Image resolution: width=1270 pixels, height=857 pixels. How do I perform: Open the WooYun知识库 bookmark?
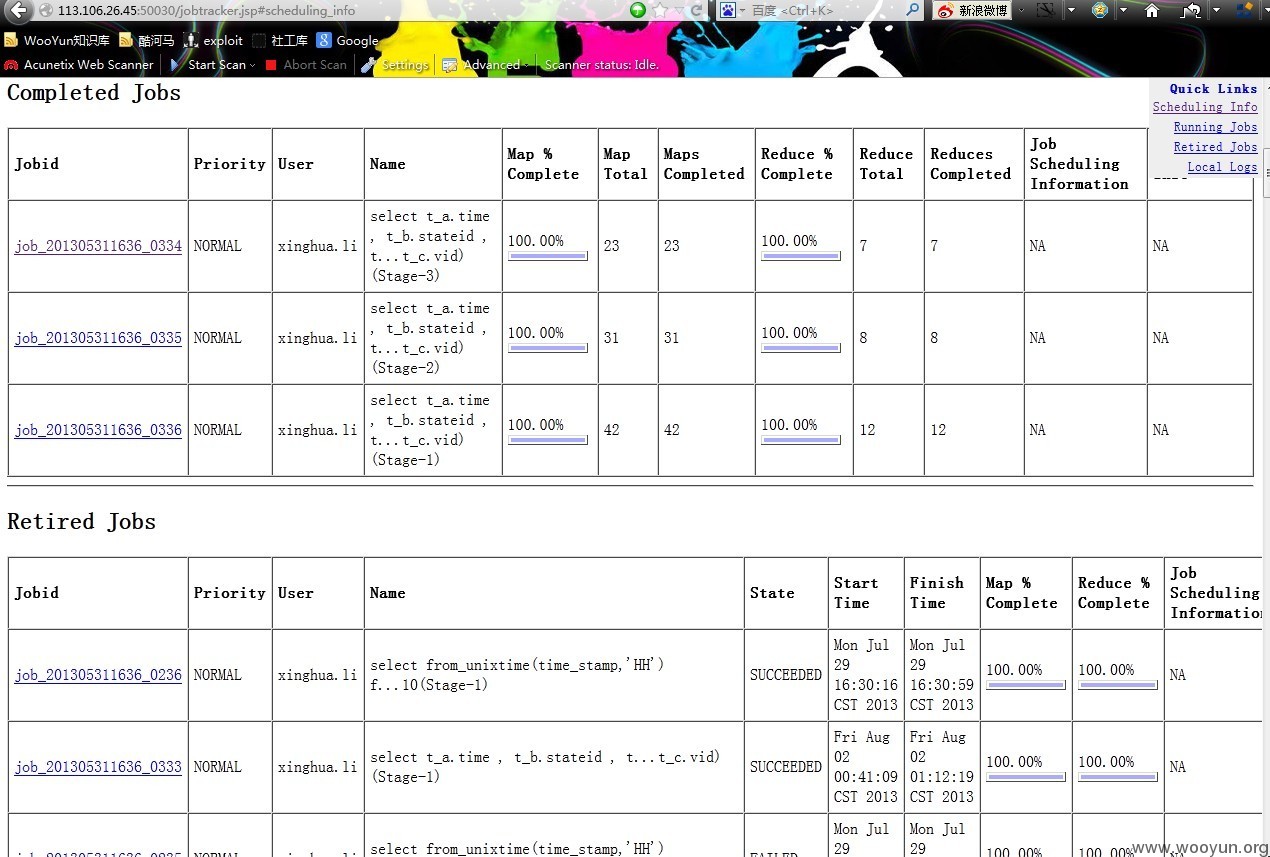click(57, 41)
